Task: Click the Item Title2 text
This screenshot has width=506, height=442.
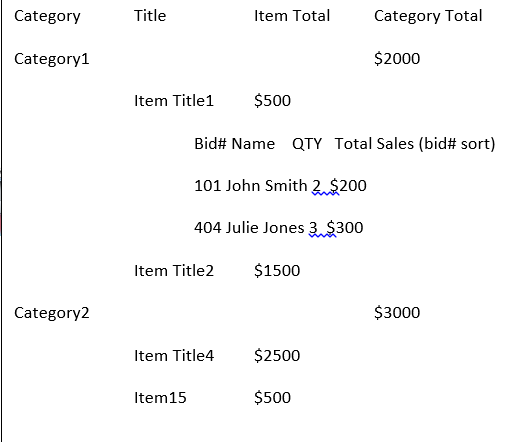Action: 174,271
